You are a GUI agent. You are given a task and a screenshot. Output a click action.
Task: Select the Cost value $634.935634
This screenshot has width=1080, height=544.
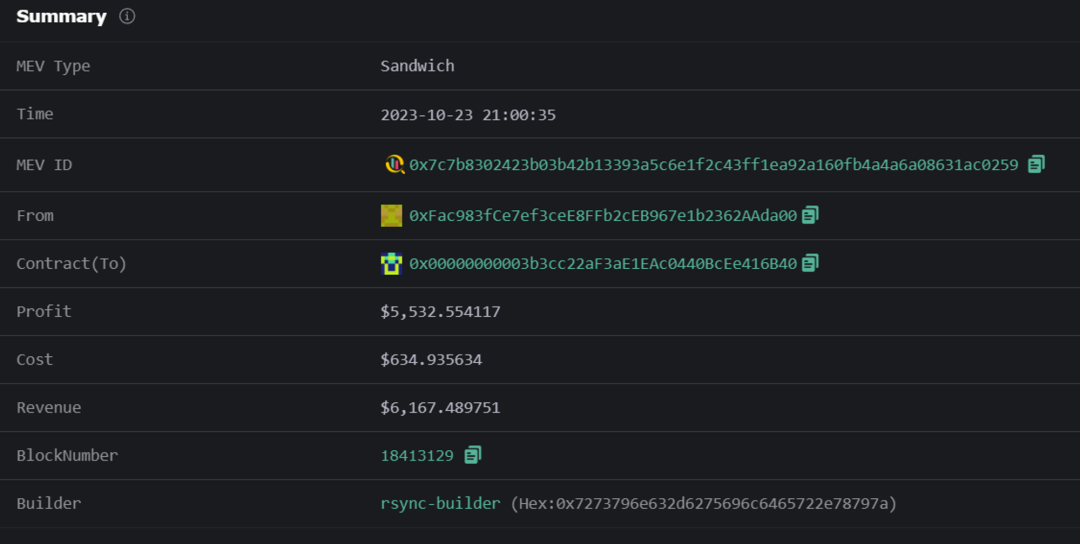coord(431,360)
